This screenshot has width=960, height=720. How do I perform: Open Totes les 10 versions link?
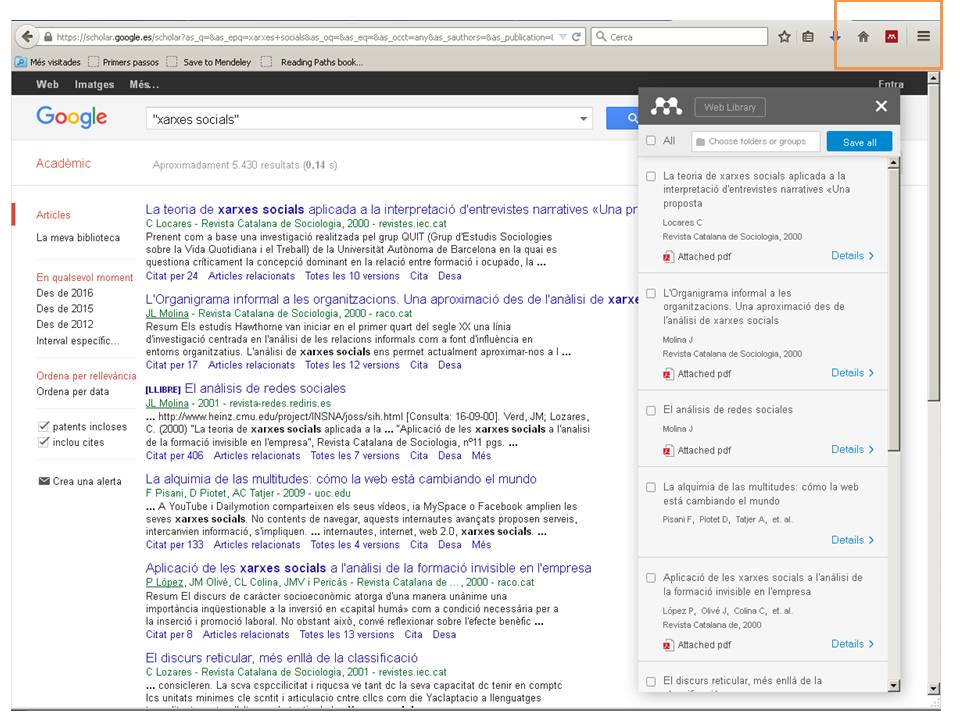(x=352, y=276)
